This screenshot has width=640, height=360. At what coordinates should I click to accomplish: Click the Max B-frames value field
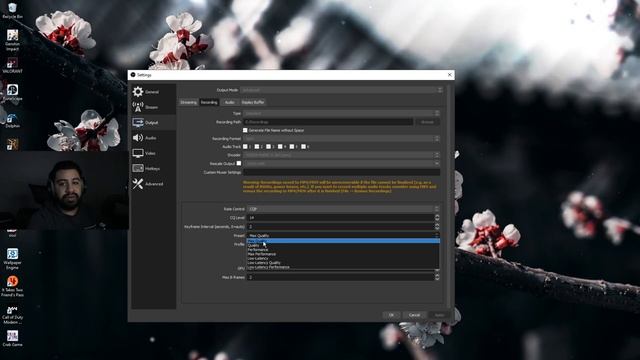pos(341,277)
